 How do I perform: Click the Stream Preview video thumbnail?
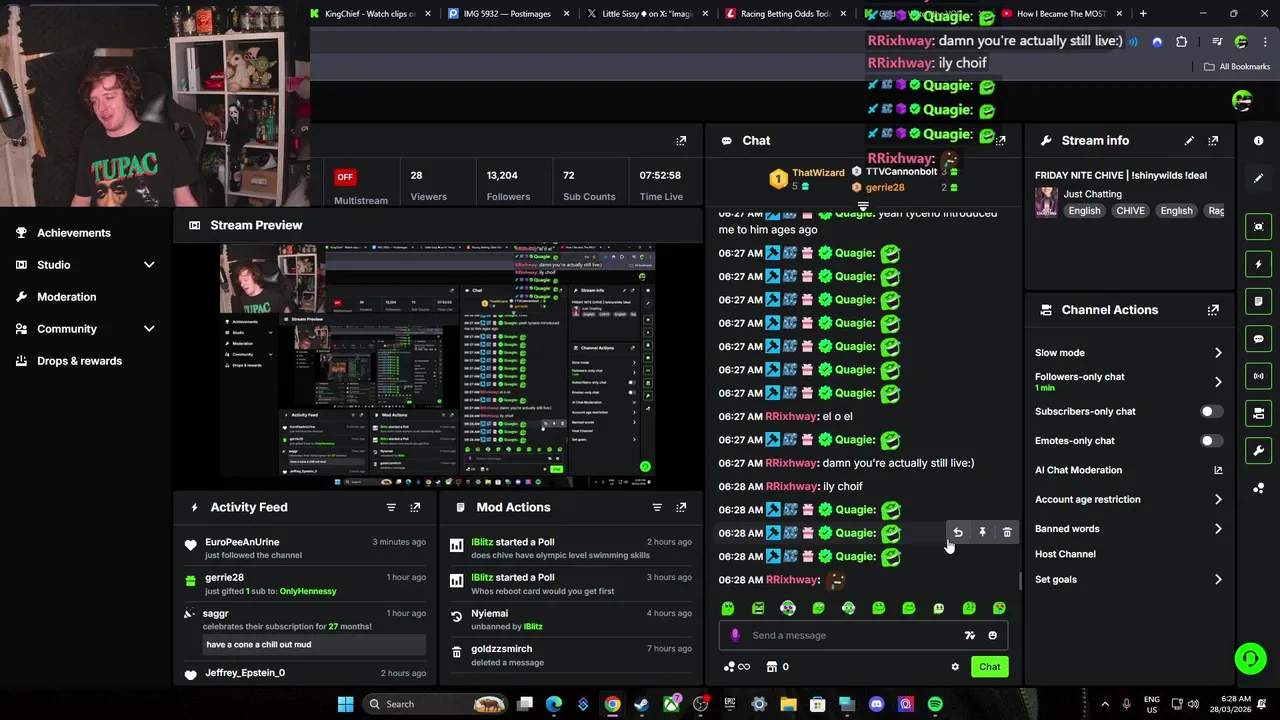click(438, 364)
